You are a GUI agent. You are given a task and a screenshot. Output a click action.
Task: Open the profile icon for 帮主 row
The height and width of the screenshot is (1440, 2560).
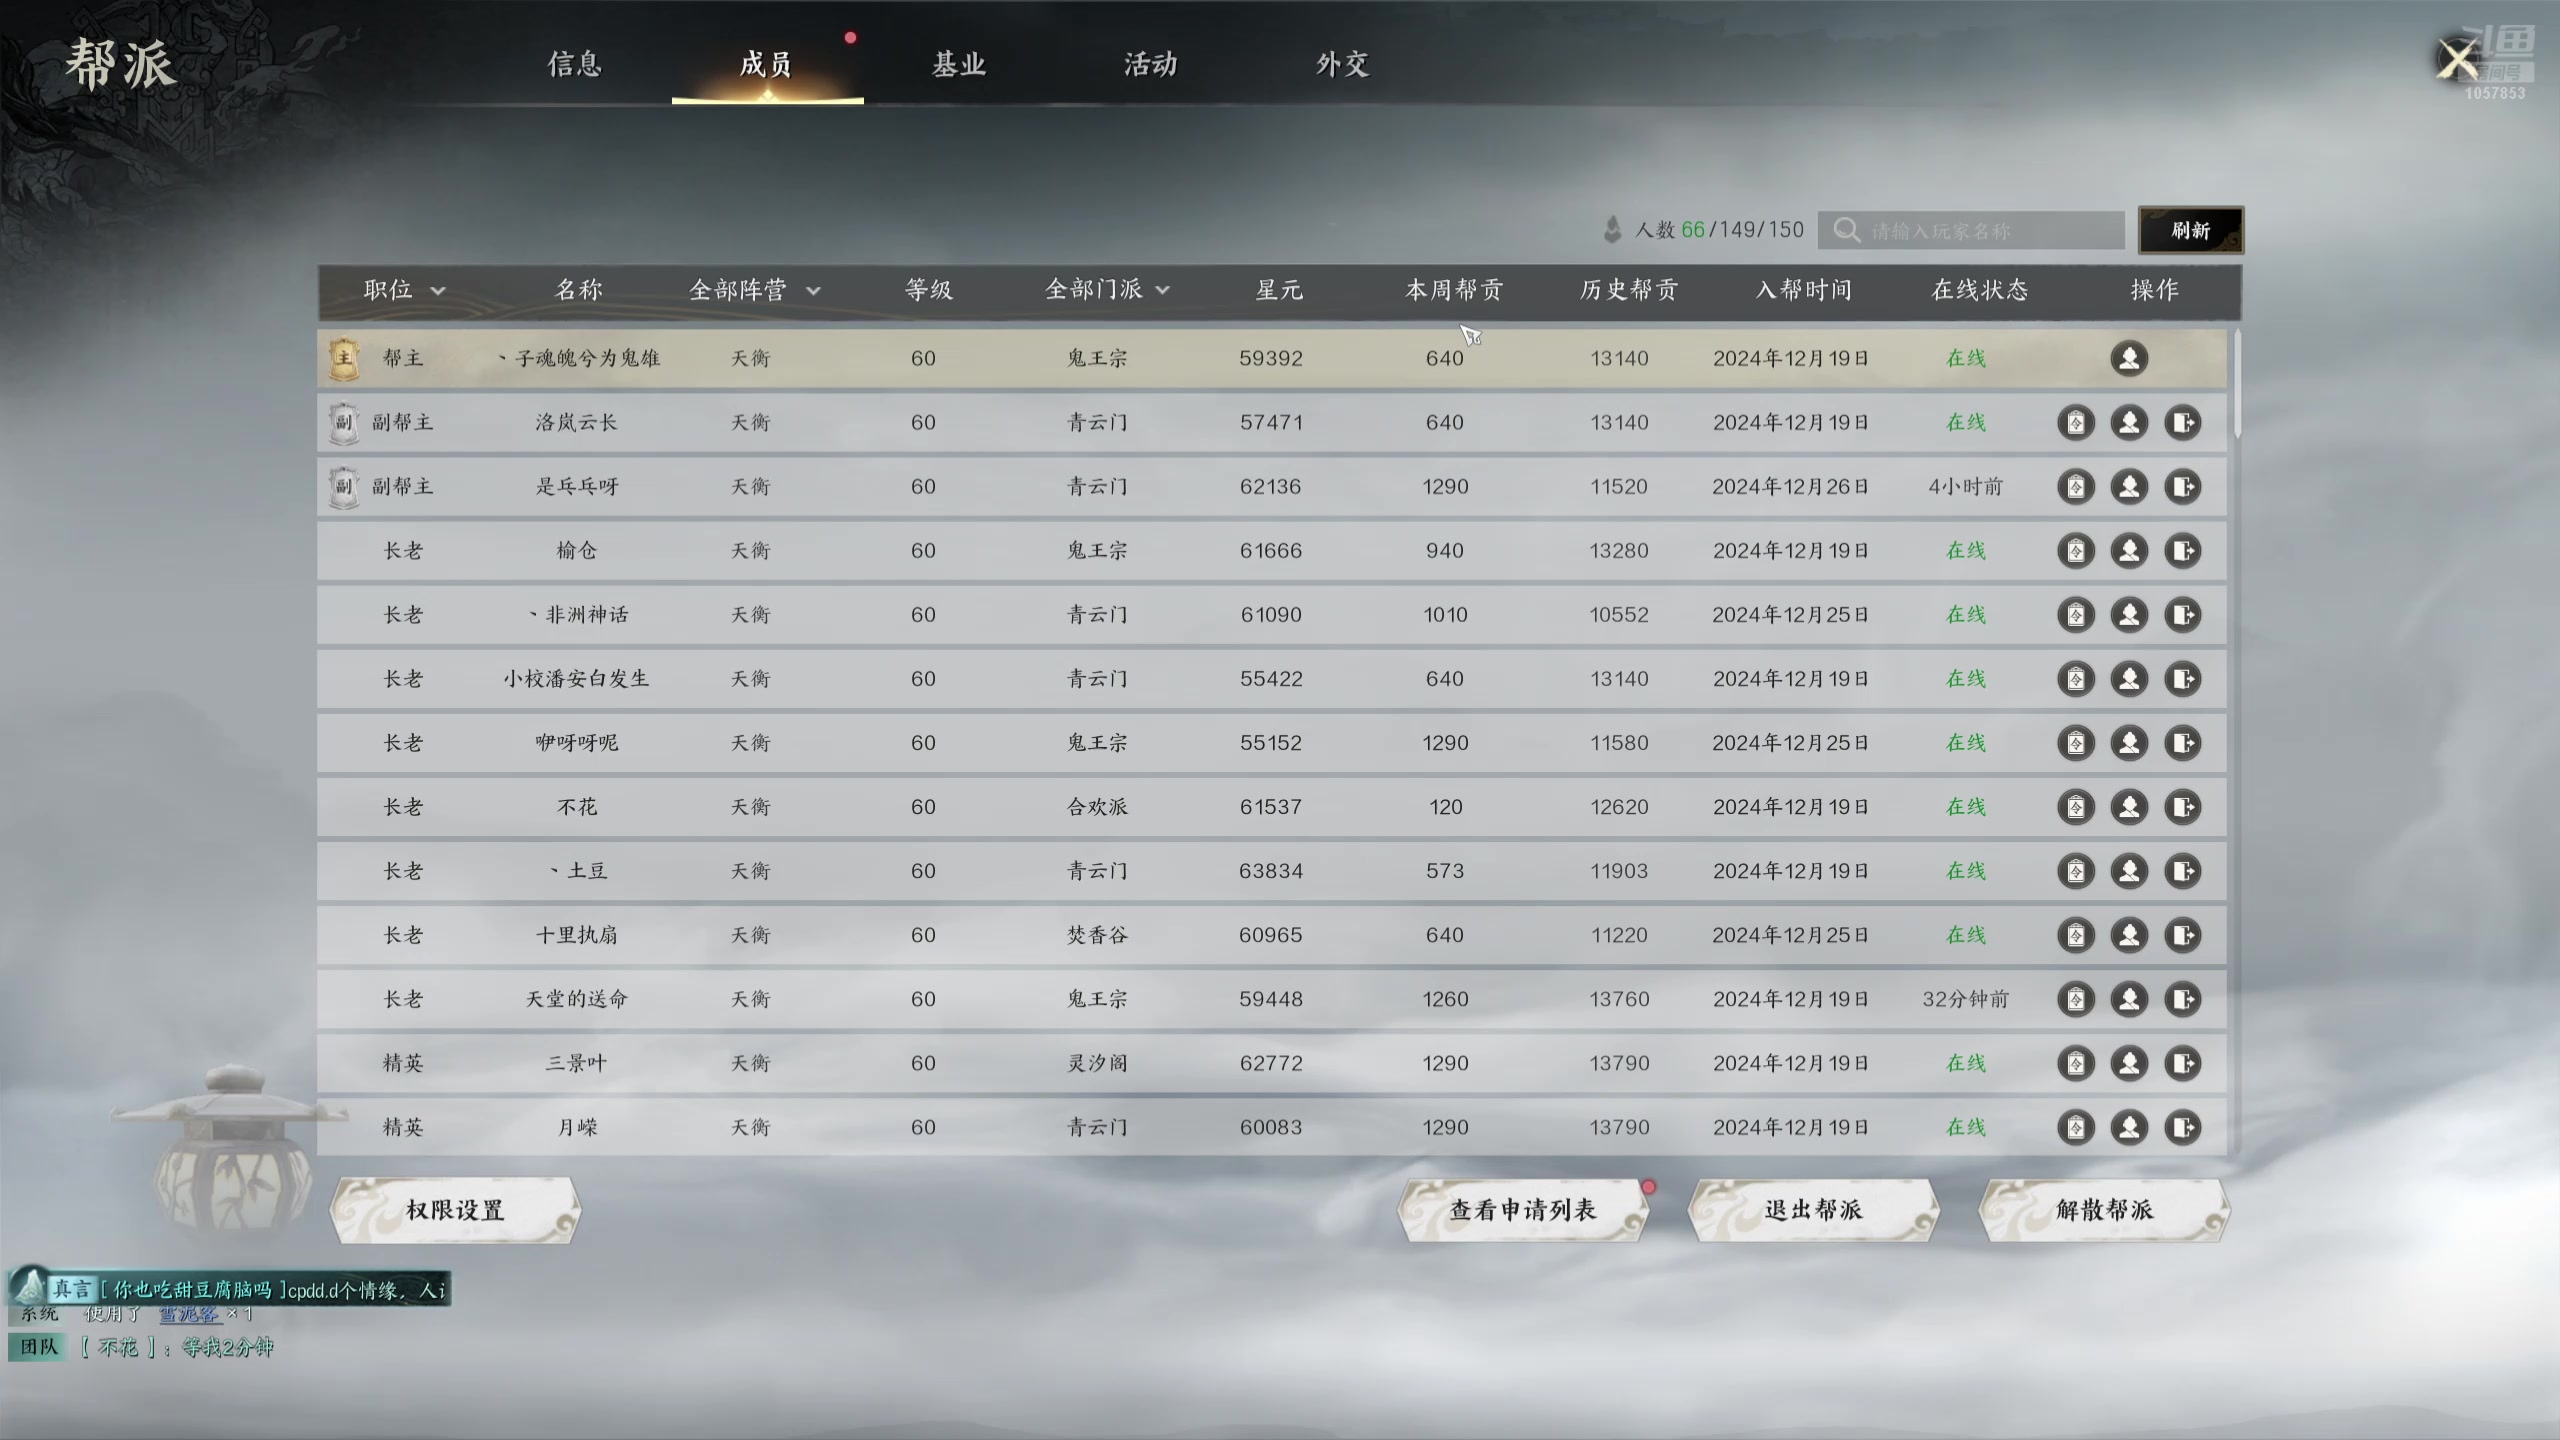(x=2129, y=358)
